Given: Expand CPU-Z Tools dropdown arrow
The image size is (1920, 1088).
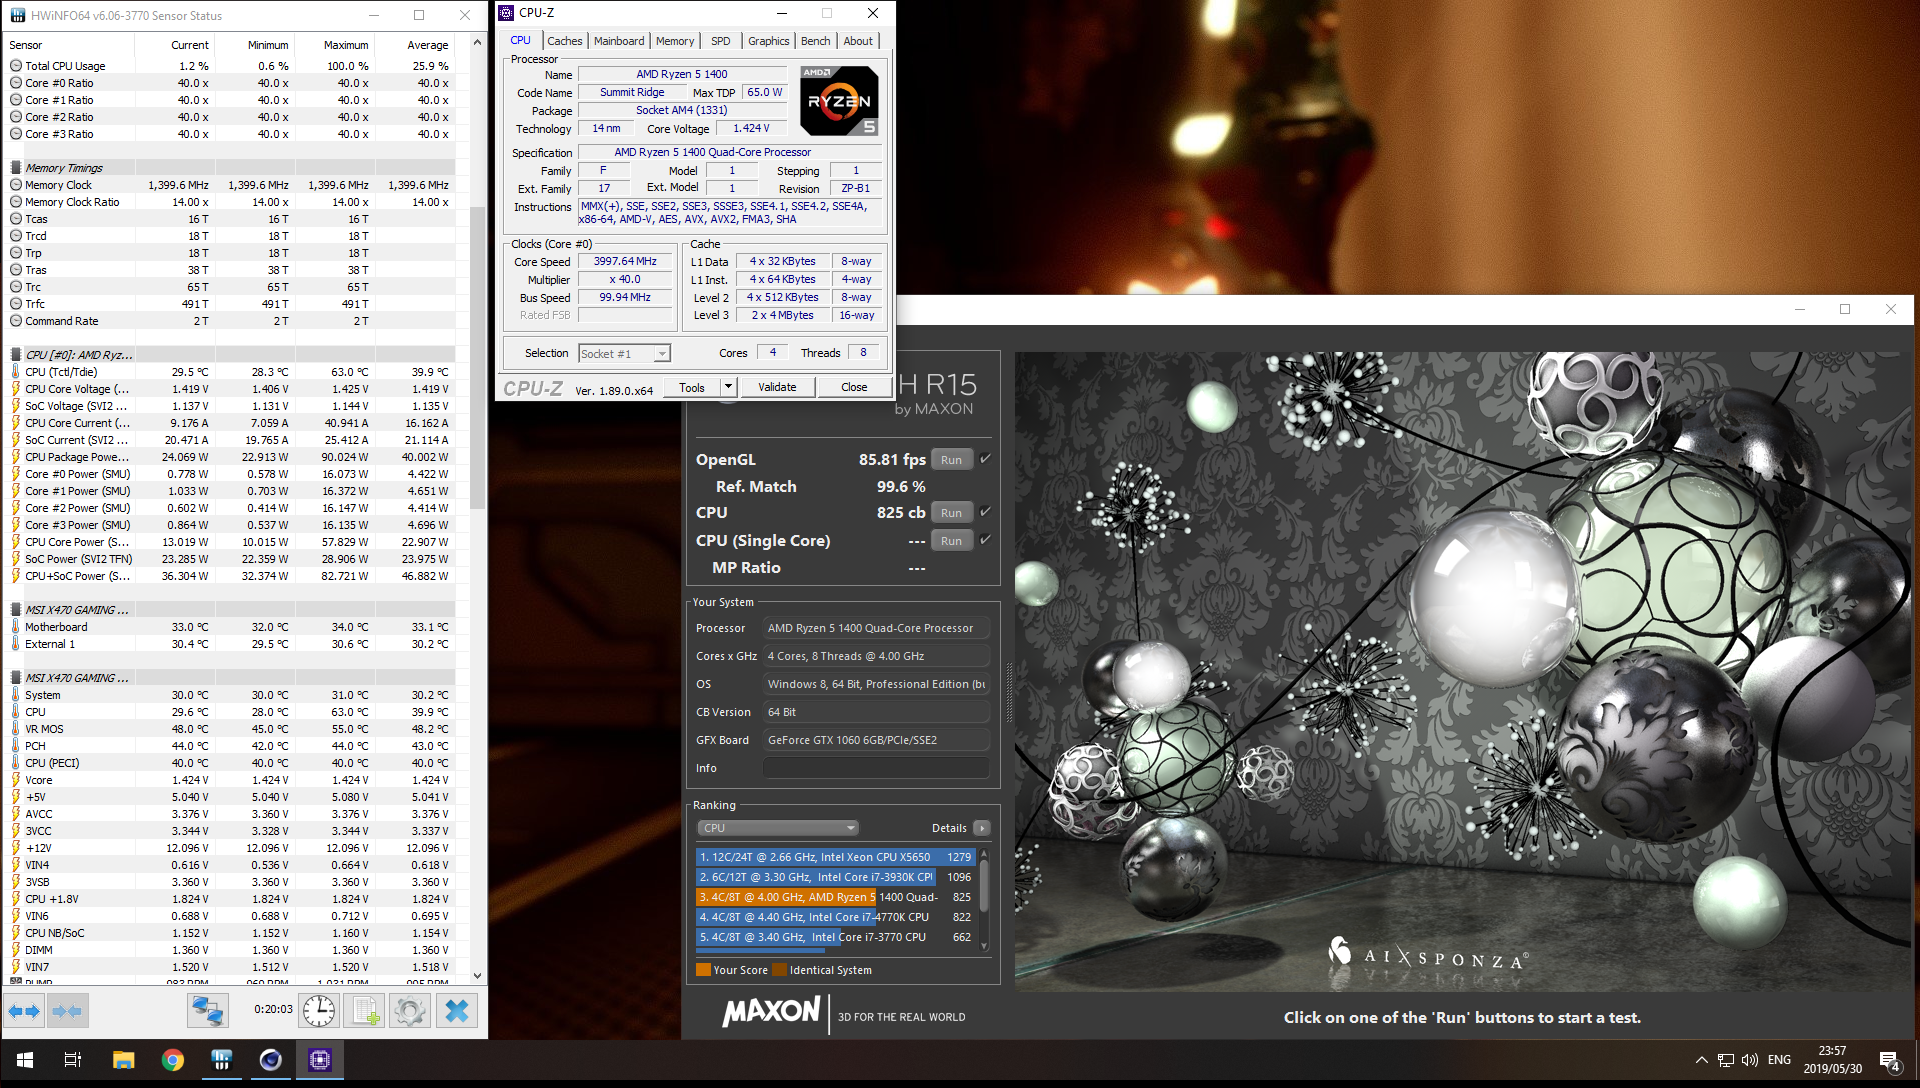Looking at the screenshot, I should tap(728, 387).
